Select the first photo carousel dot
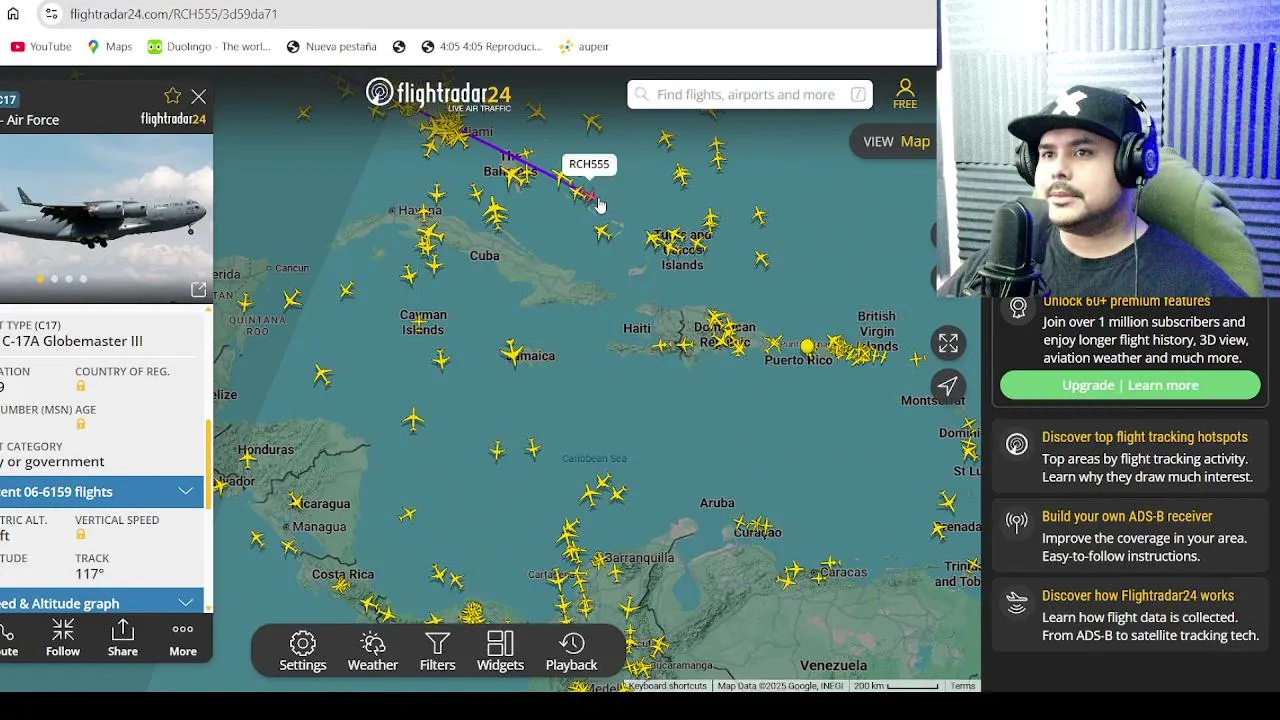Screen dimensions: 1280x720 (x=40, y=279)
